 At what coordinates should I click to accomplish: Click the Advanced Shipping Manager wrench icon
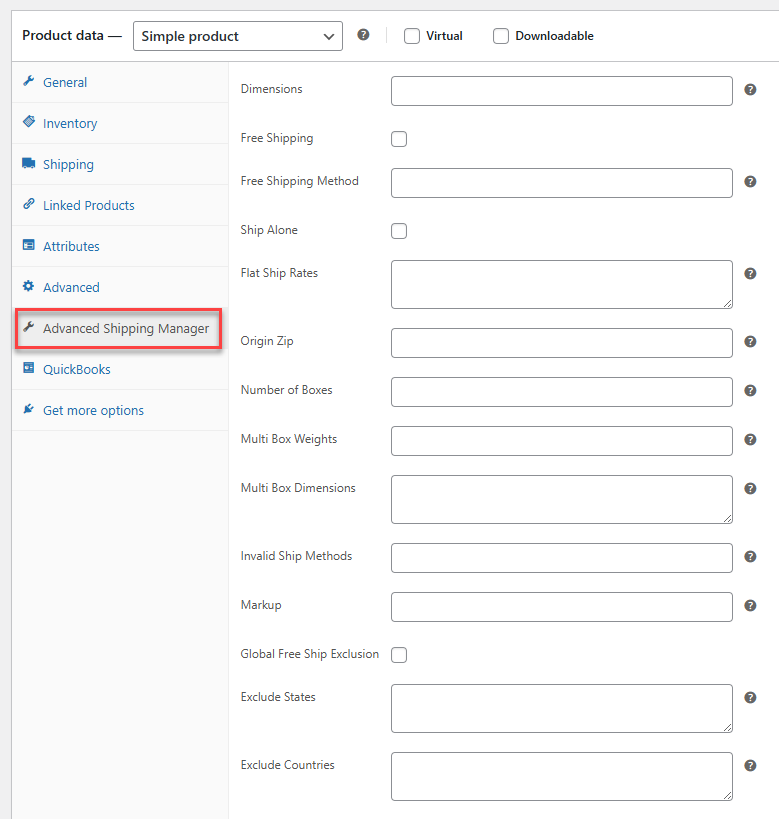[x=29, y=327]
